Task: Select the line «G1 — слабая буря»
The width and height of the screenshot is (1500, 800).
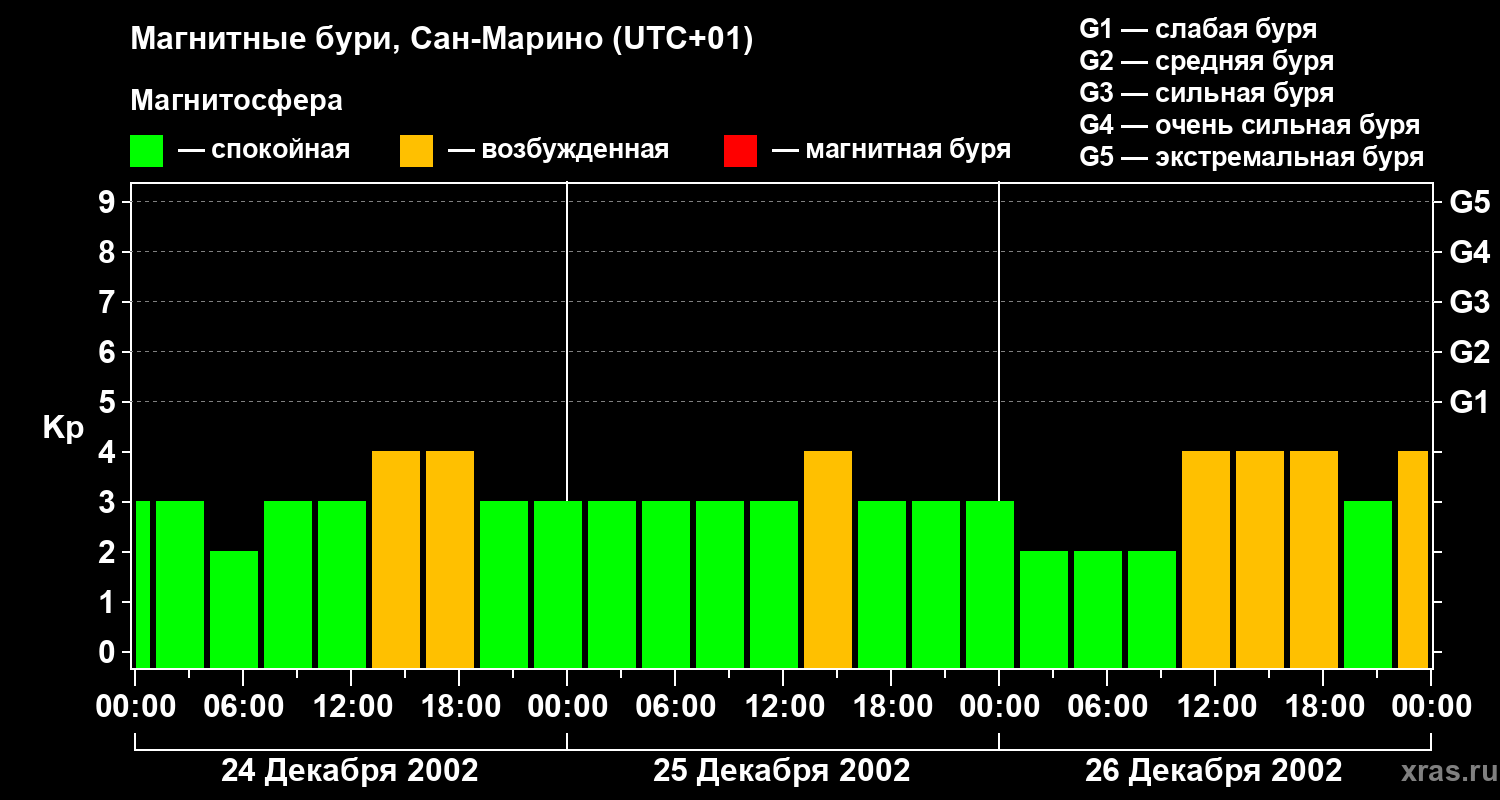Action: 1198,29
